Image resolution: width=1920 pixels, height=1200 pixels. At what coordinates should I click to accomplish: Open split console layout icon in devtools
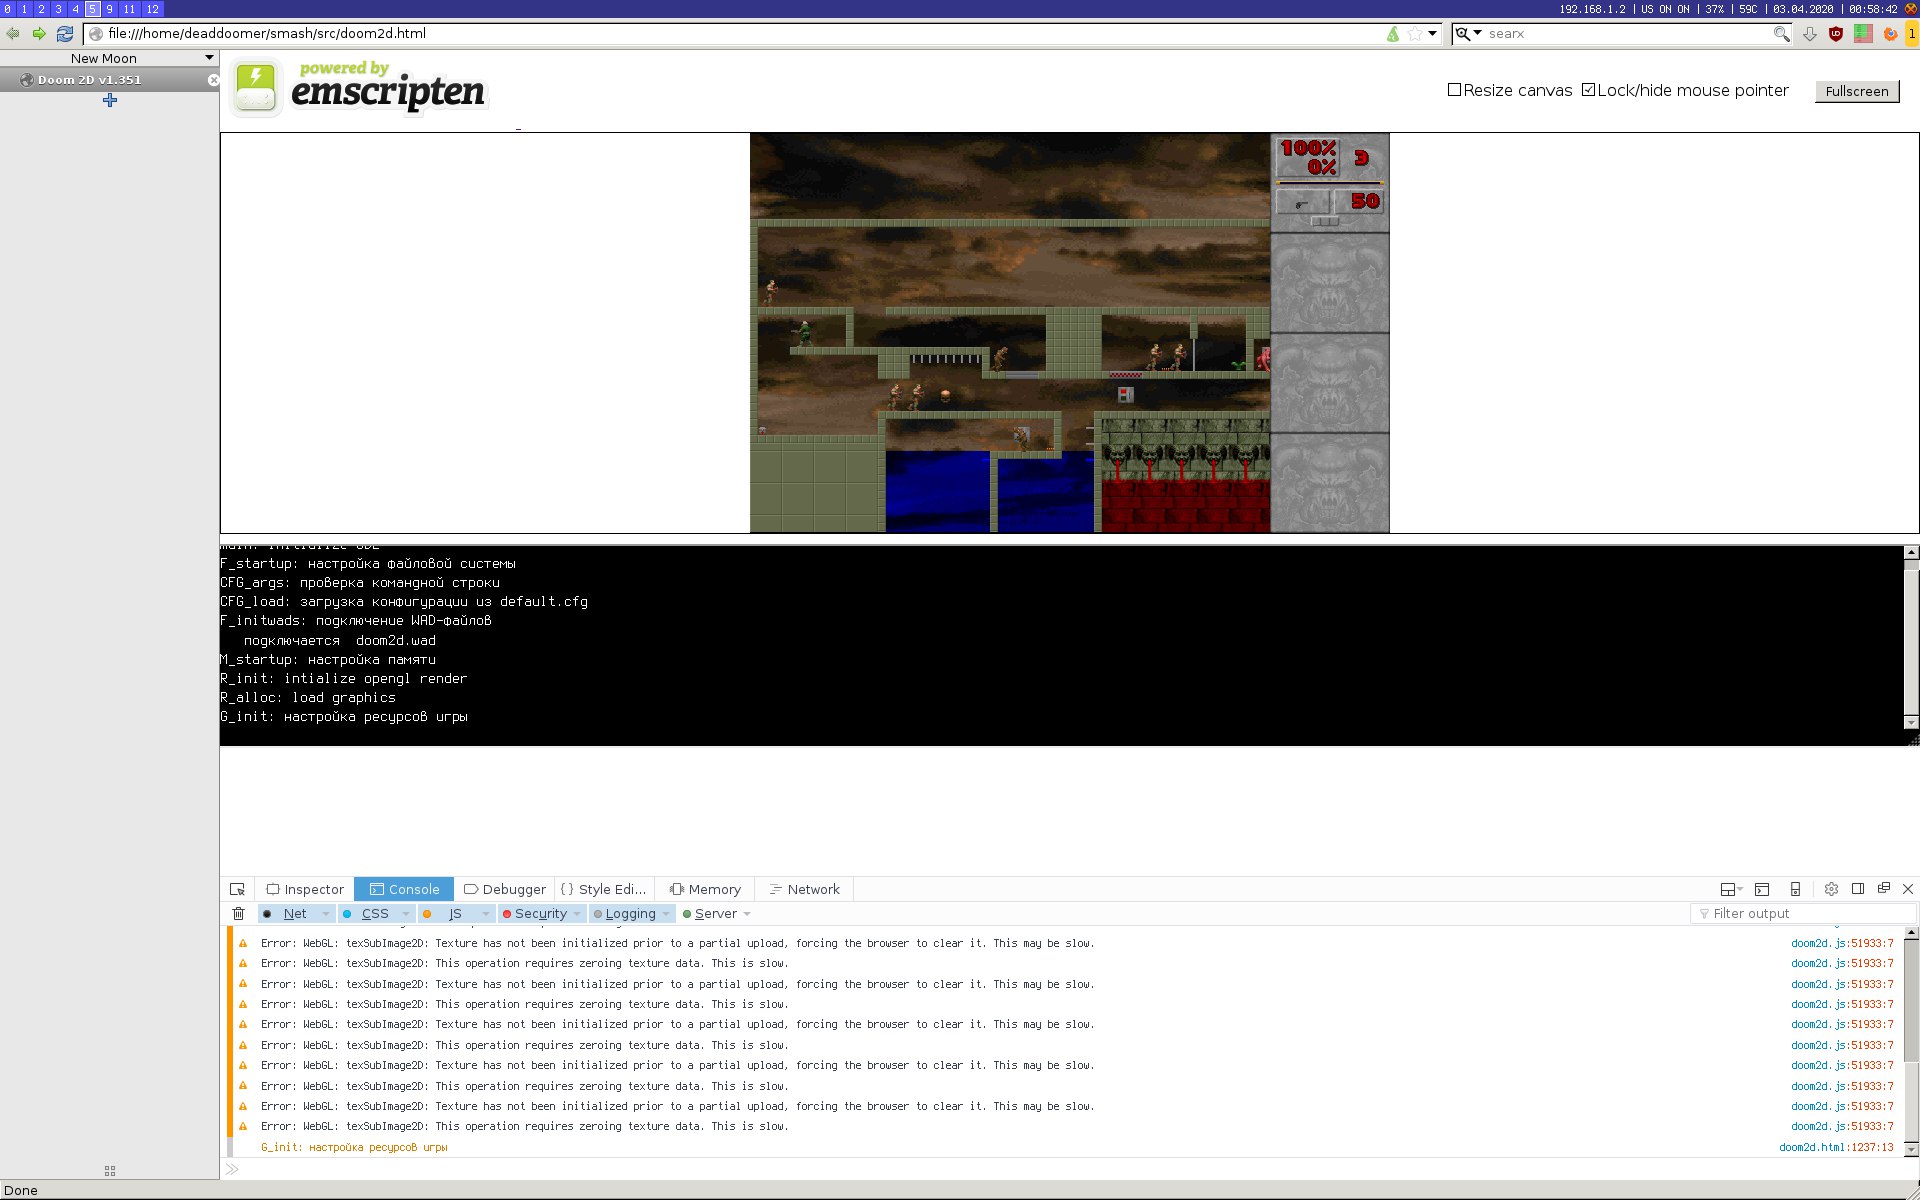point(1731,889)
